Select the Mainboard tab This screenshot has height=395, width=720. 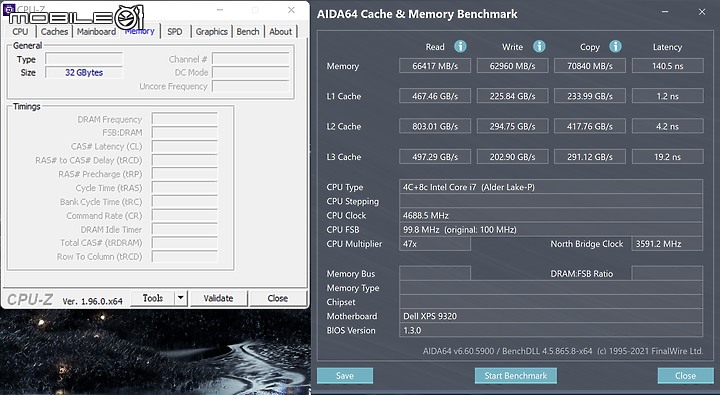coord(96,32)
